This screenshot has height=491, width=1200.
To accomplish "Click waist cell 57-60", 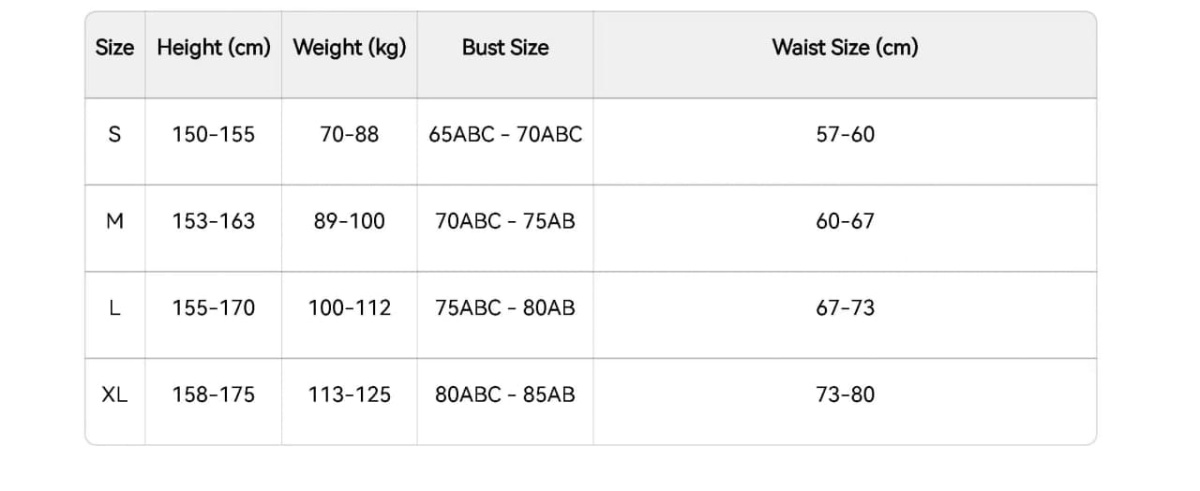I will click(x=845, y=134).
